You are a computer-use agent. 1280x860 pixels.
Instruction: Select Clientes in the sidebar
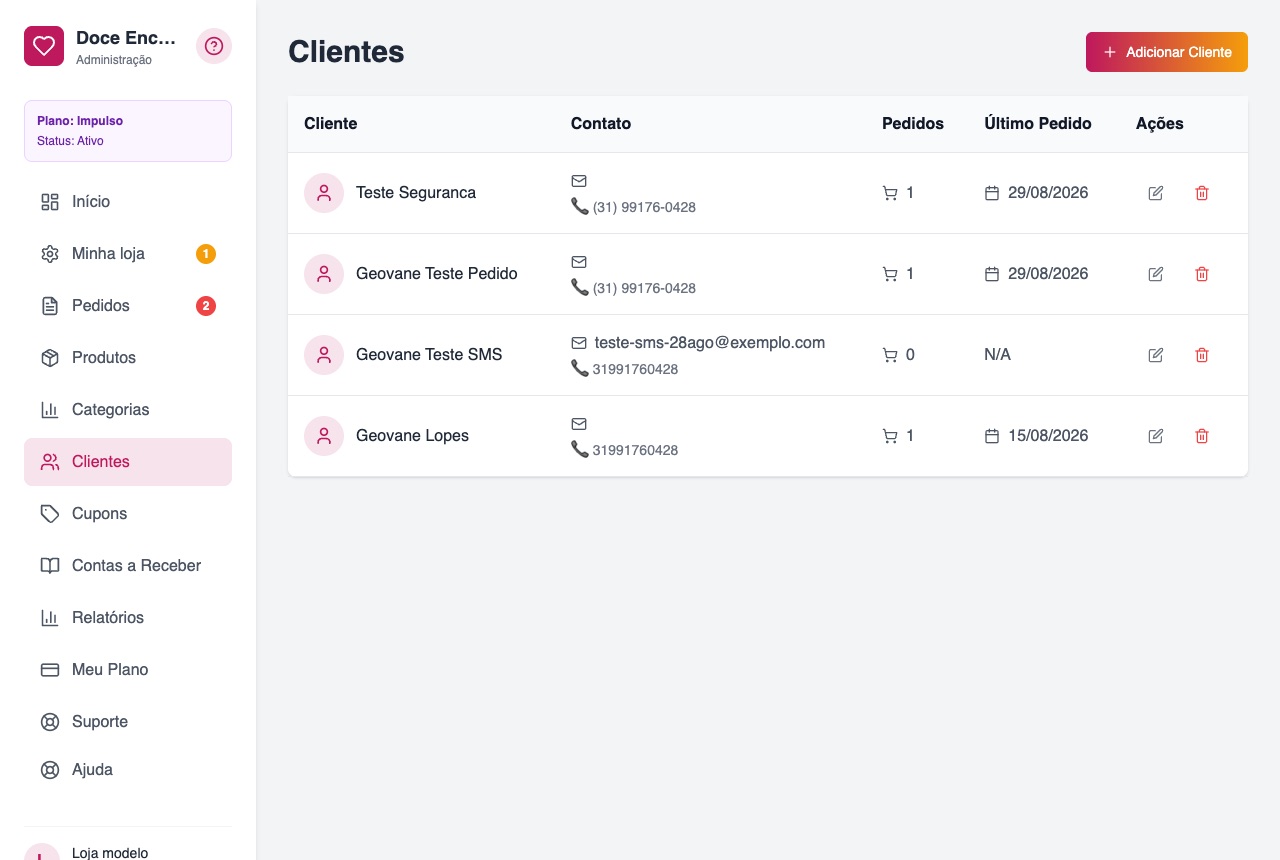(x=128, y=462)
